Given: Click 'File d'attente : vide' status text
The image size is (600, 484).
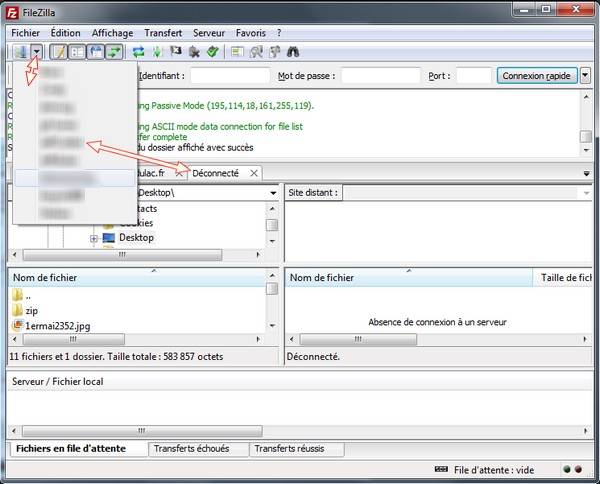Looking at the screenshot, I should pyautogui.click(x=494, y=470).
